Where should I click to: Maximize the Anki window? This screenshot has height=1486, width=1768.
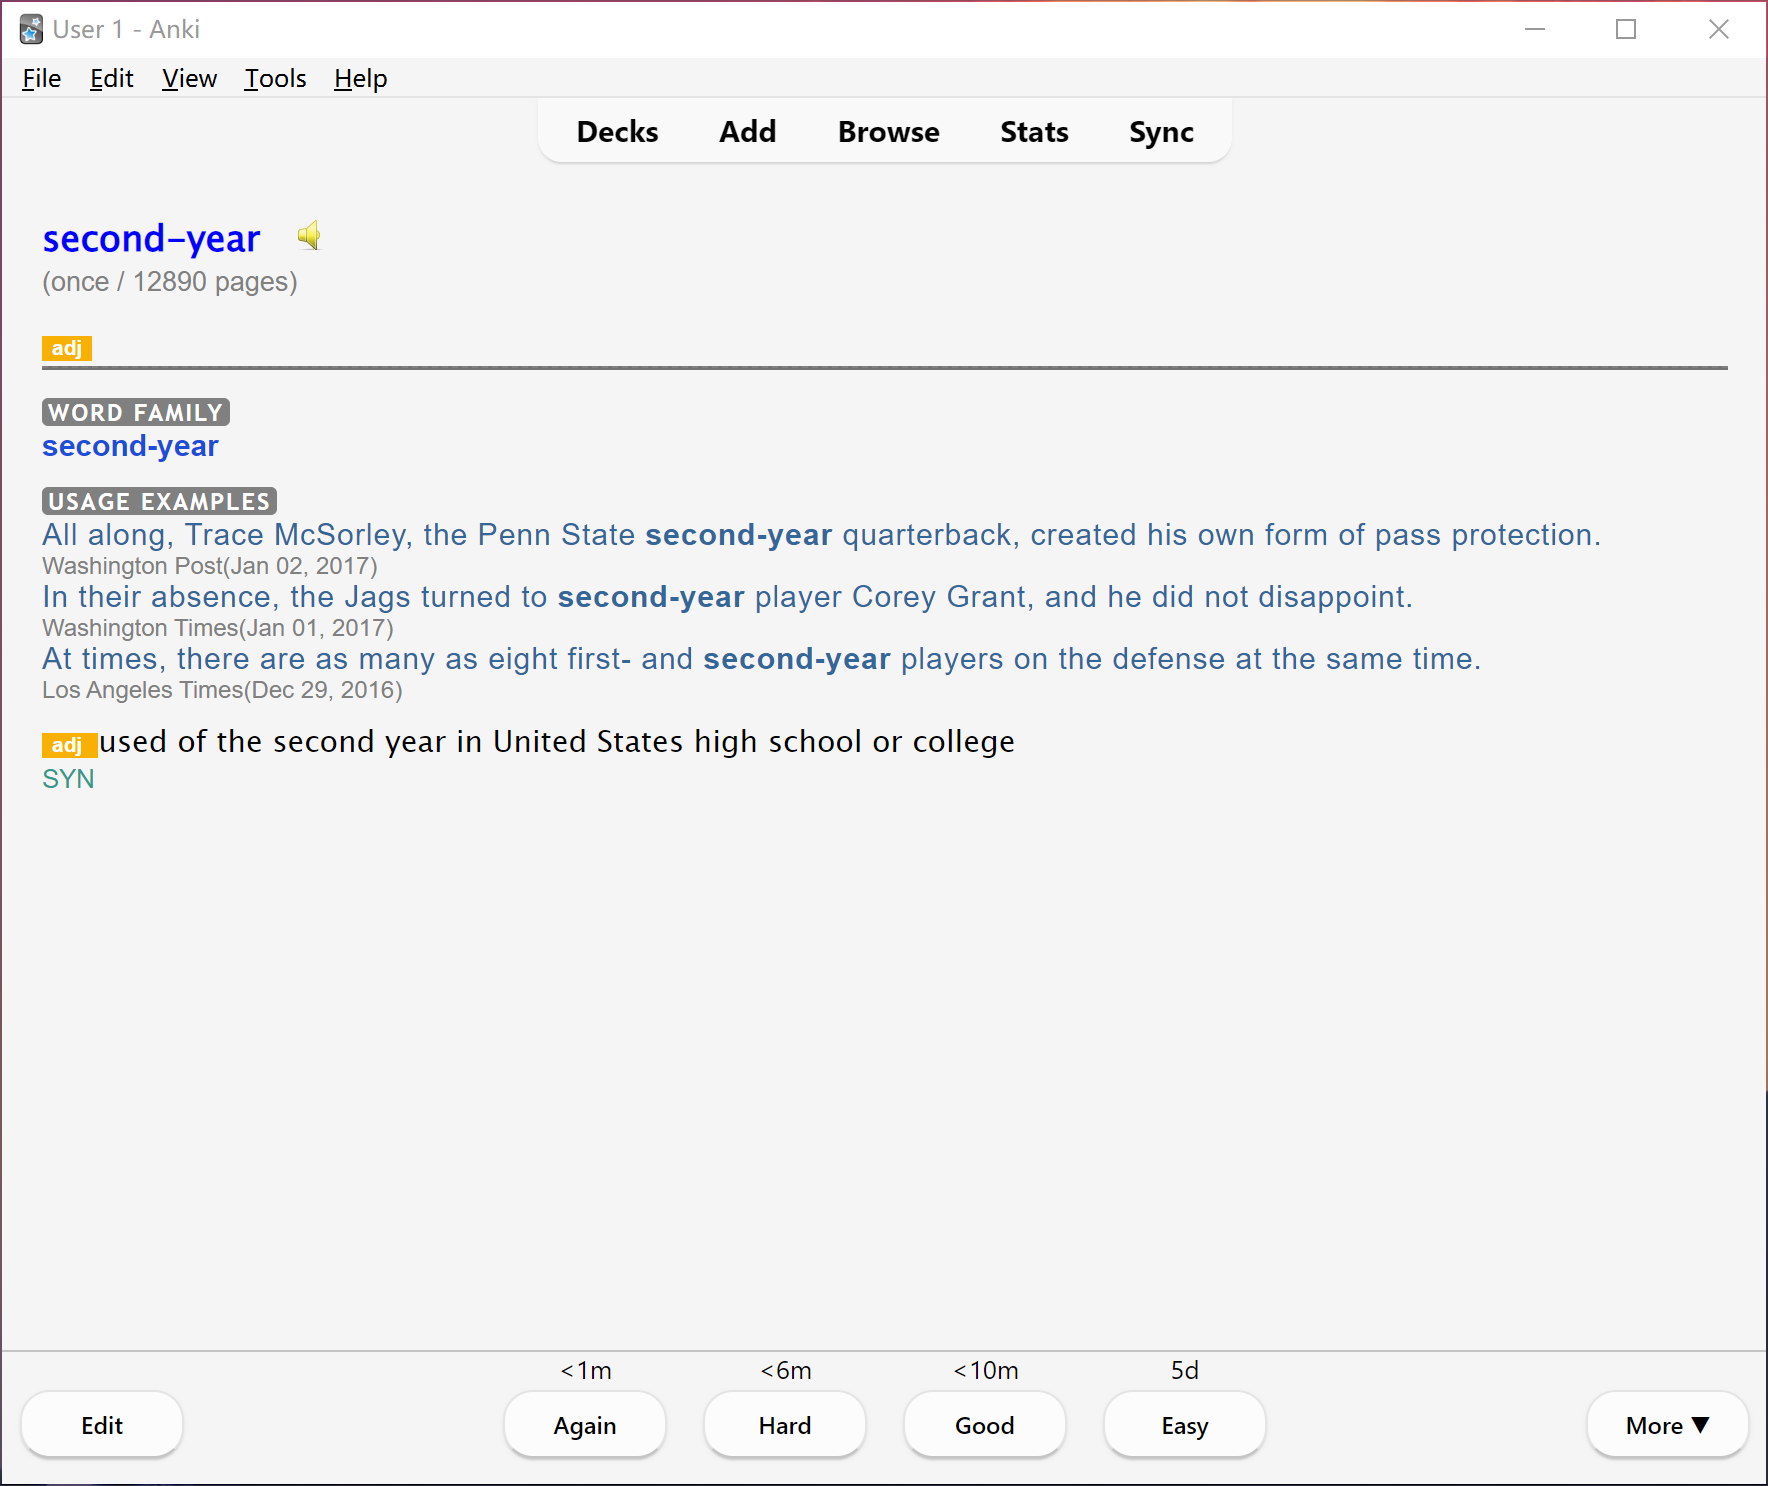tap(1626, 29)
